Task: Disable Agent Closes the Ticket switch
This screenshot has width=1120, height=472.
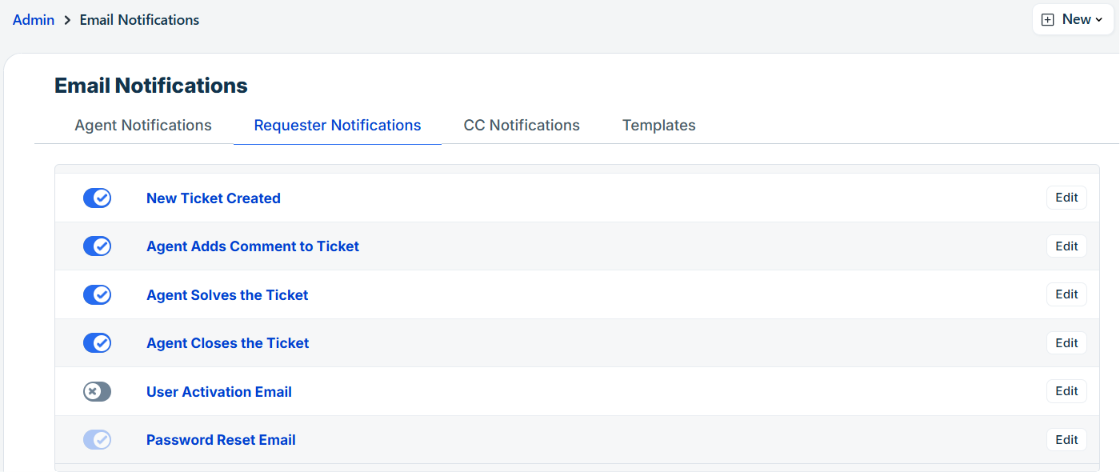Action: 97,343
